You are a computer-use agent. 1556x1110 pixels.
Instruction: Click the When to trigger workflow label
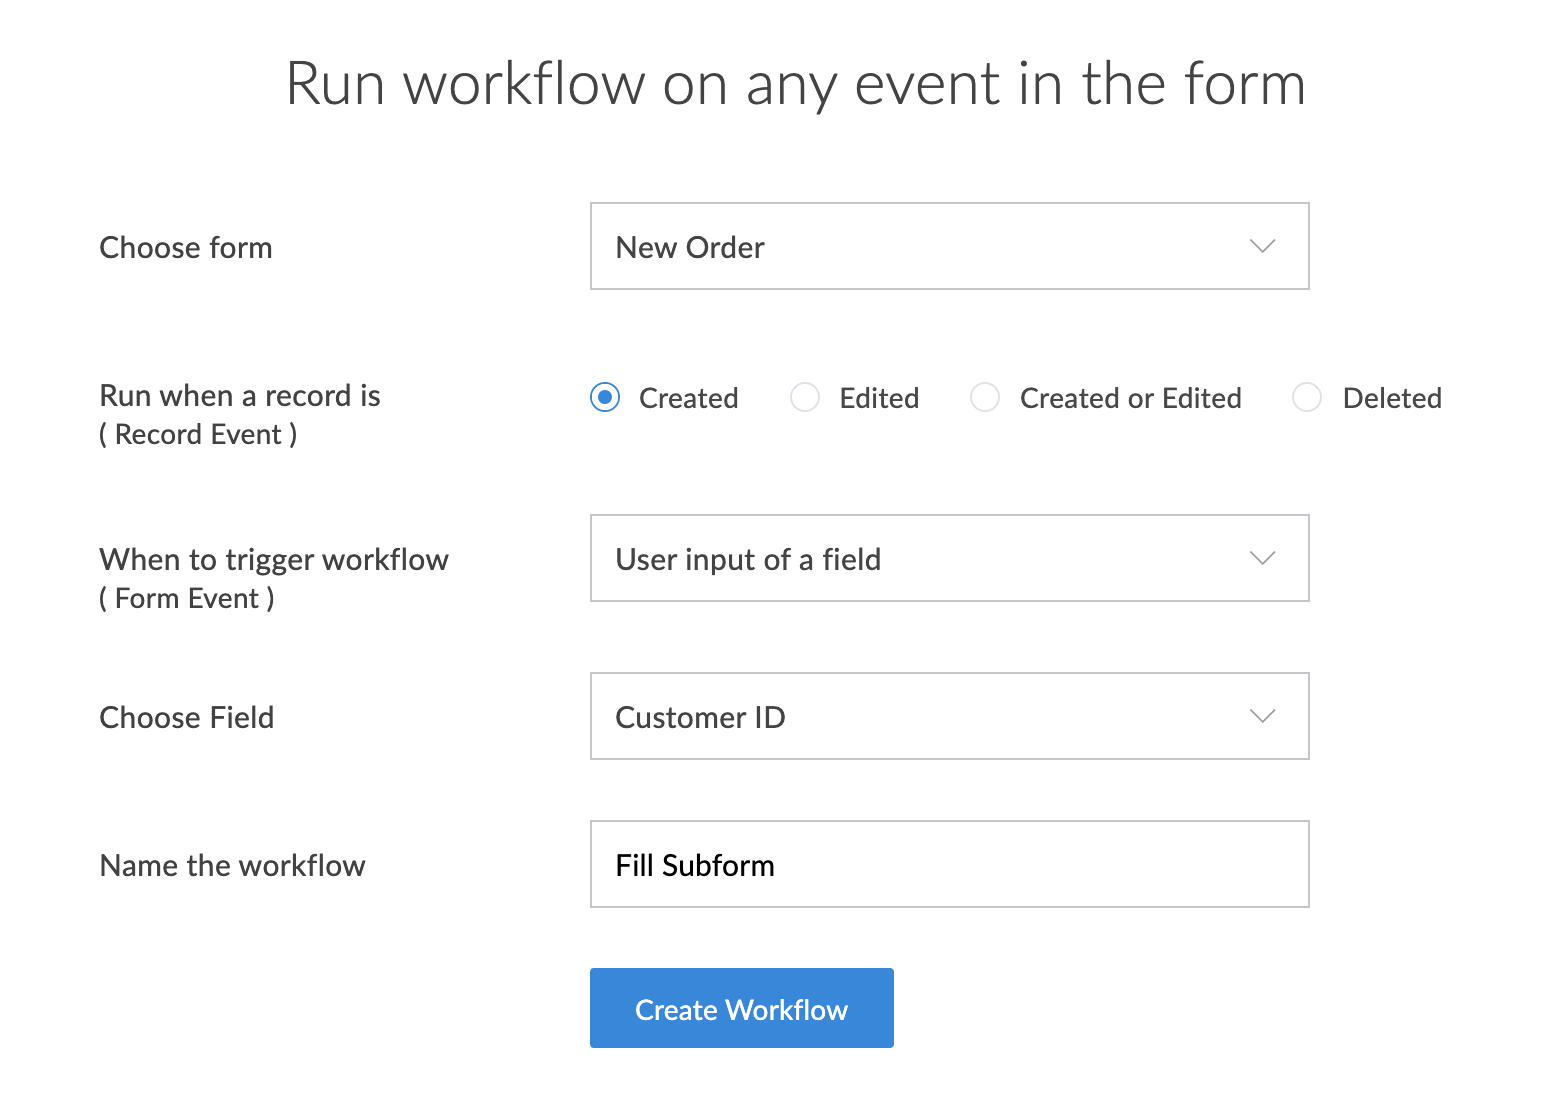pyautogui.click(x=274, y=559)
